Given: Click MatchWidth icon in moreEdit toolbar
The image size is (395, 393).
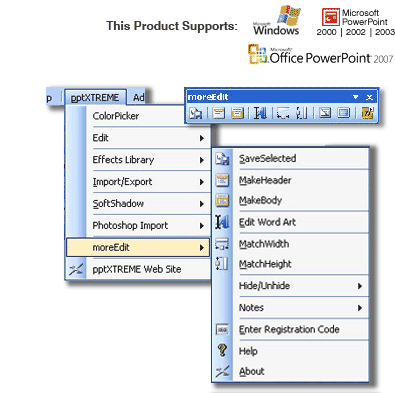Looking at the screenshot, I should point(283,113).
